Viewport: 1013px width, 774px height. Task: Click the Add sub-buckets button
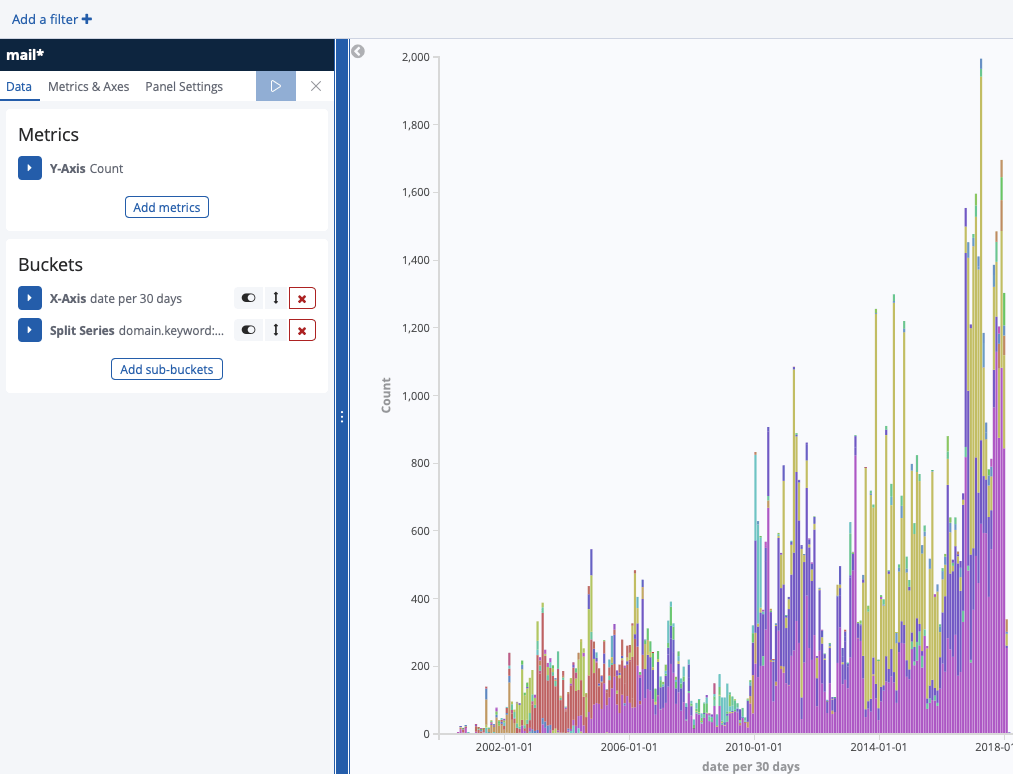[x=167, y=369]
